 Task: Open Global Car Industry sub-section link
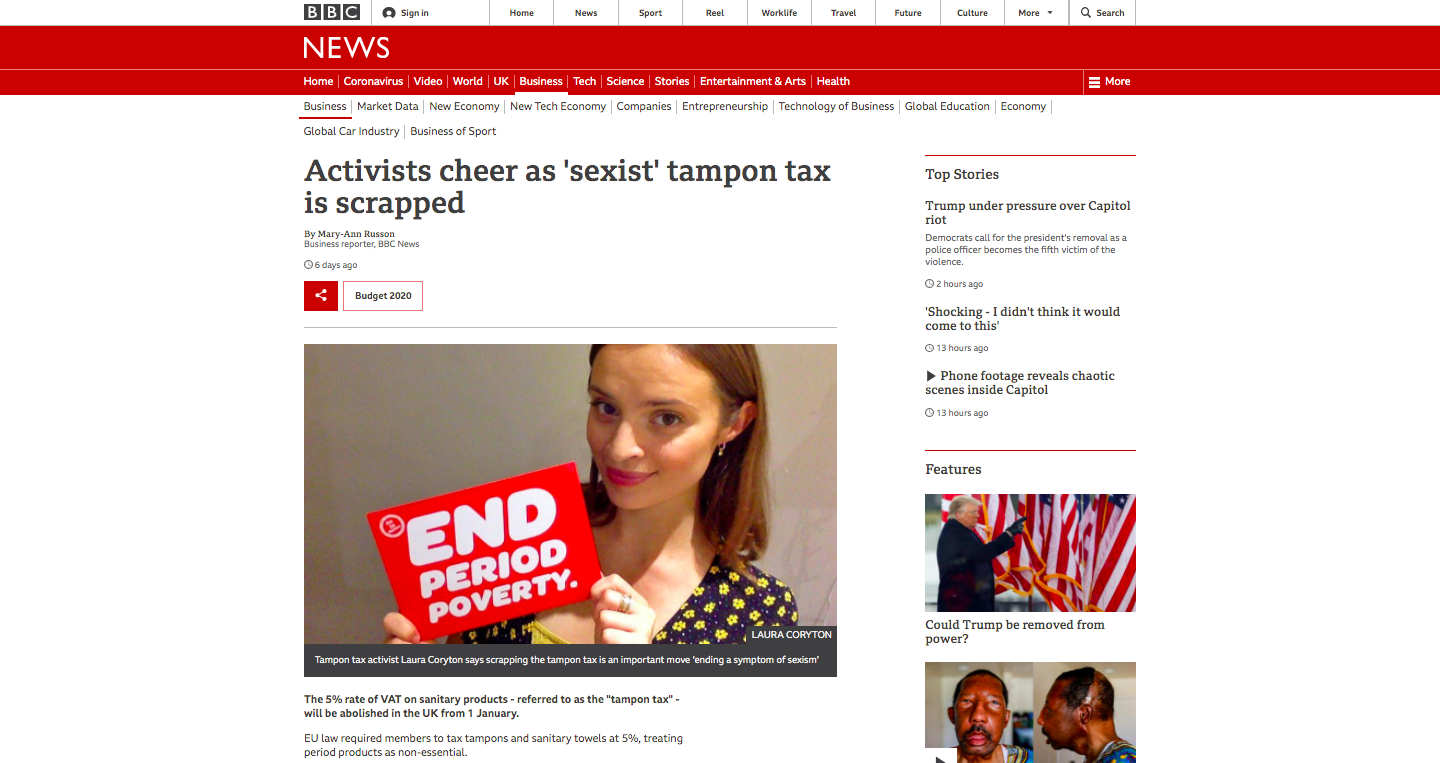351,132
